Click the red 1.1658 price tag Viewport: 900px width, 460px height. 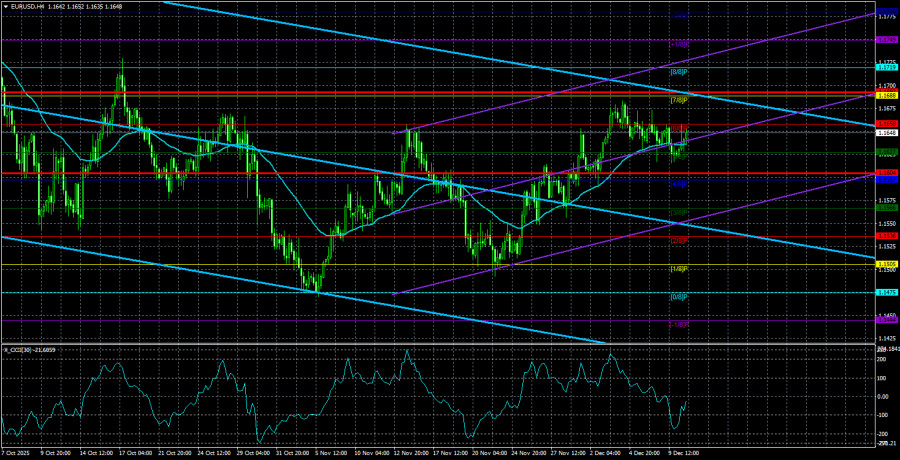pos(885,124)
